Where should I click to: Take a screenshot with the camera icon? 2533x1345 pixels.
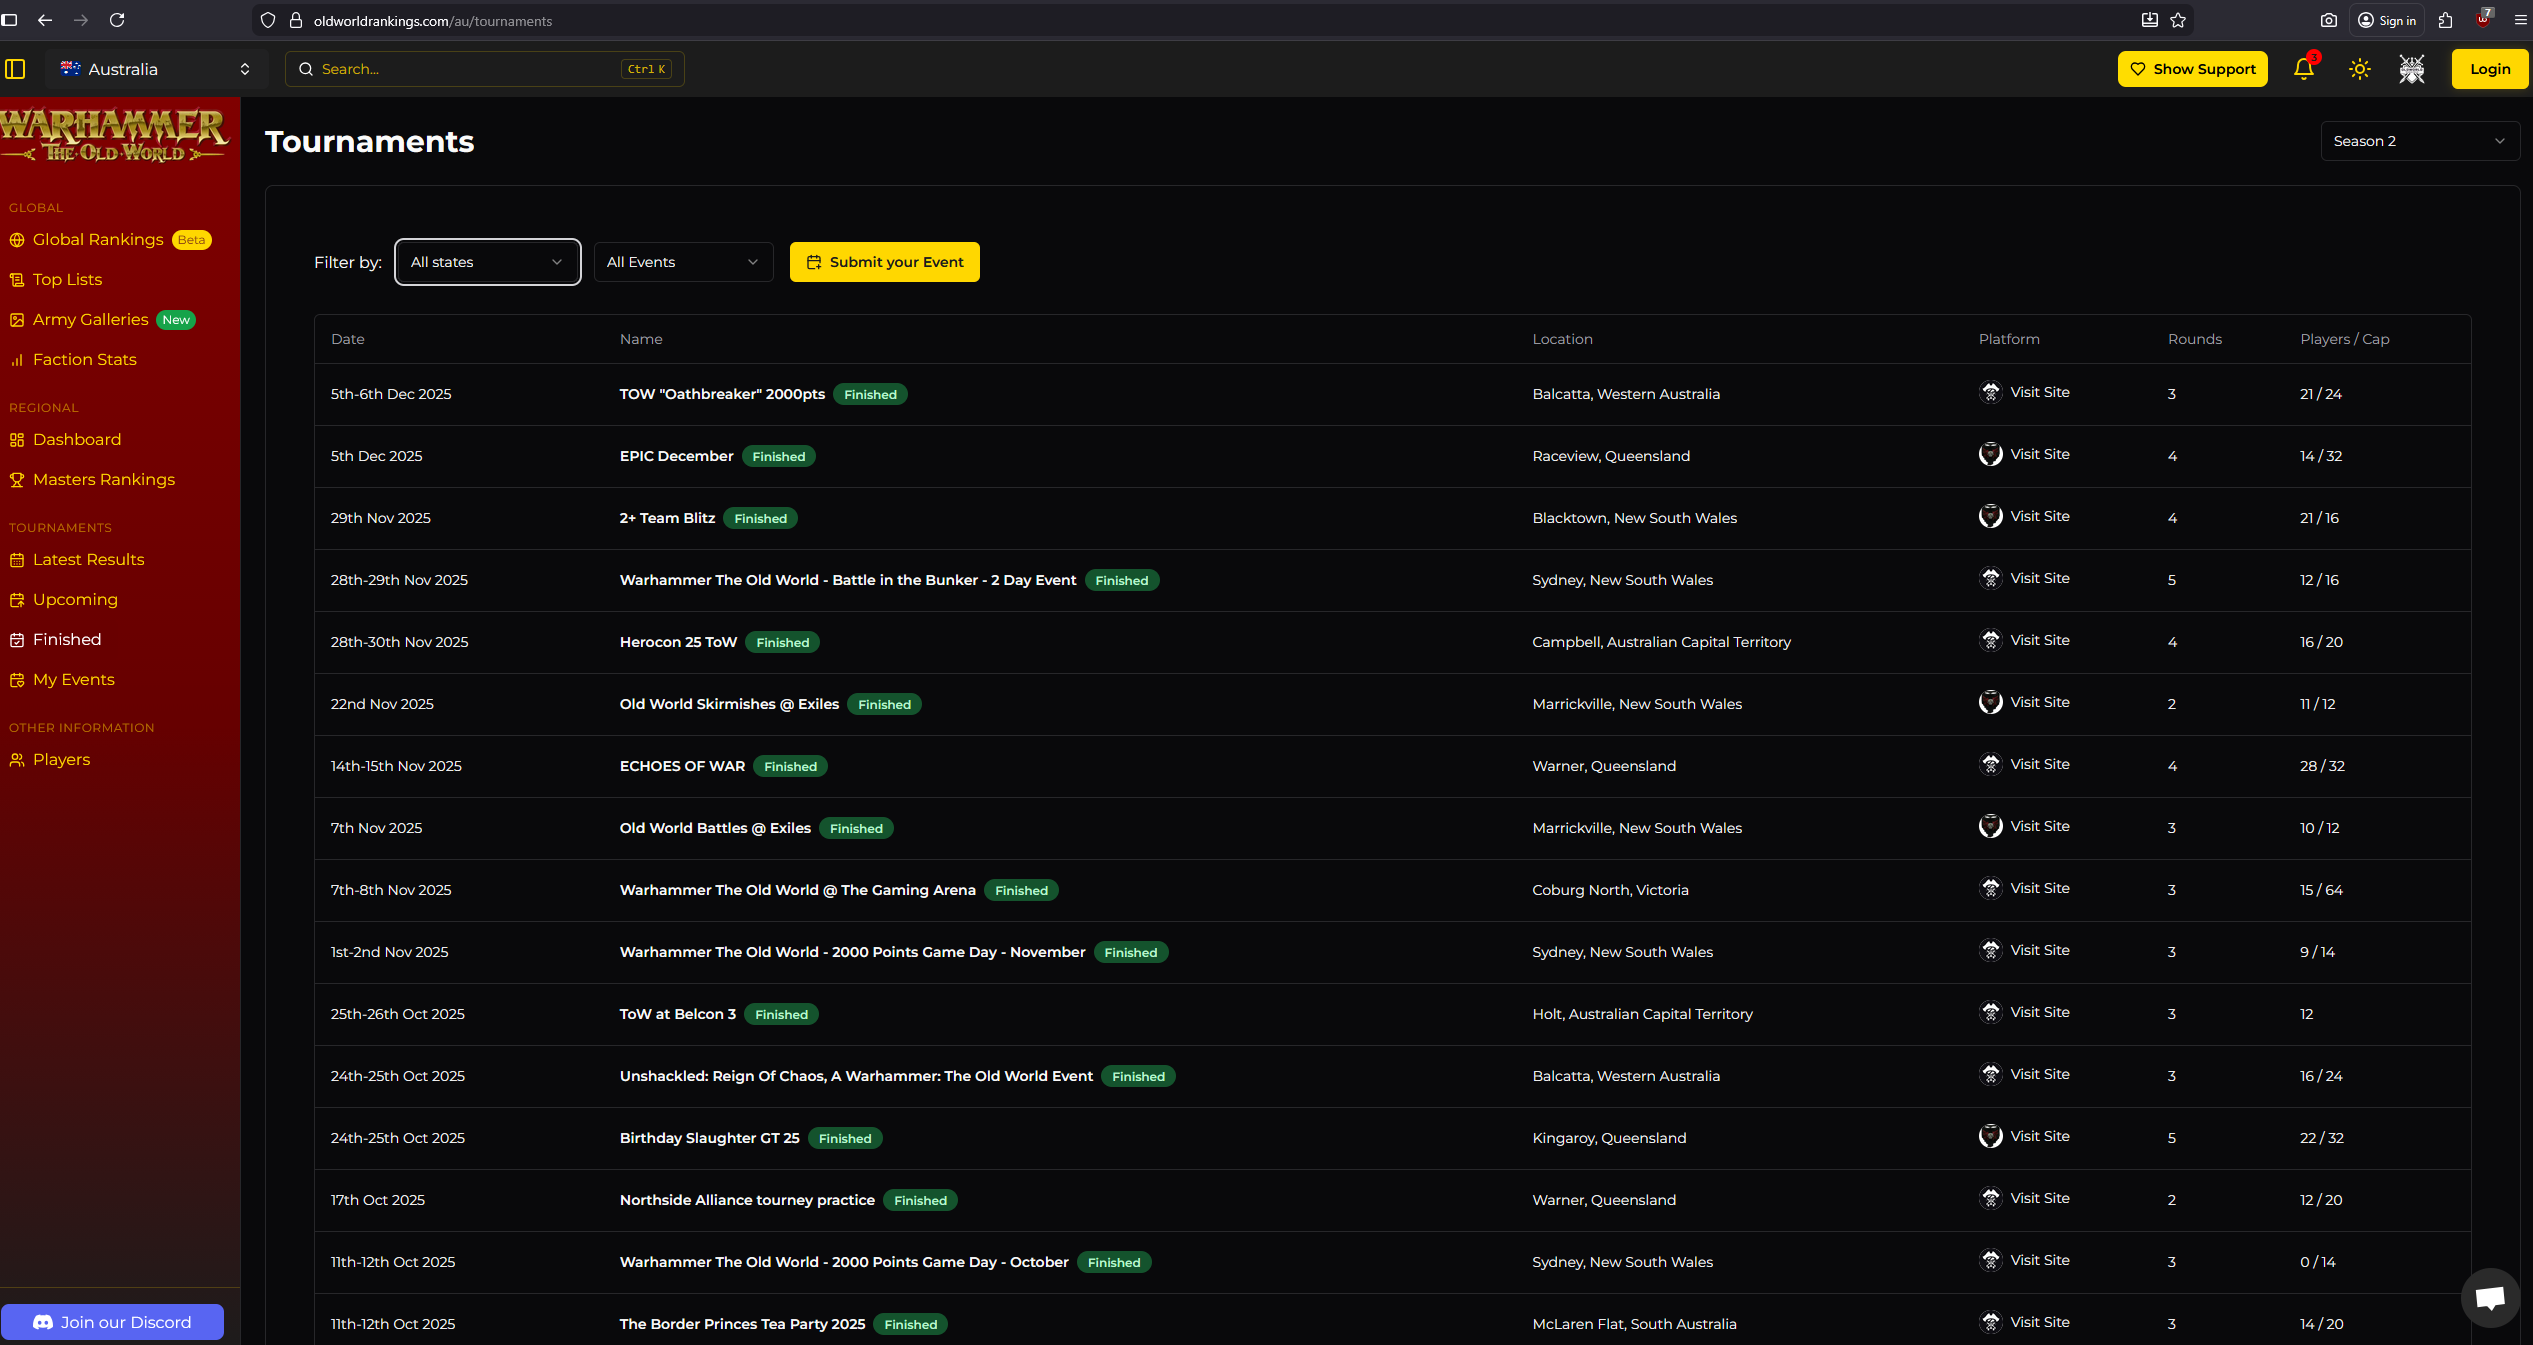(2328, 20)
